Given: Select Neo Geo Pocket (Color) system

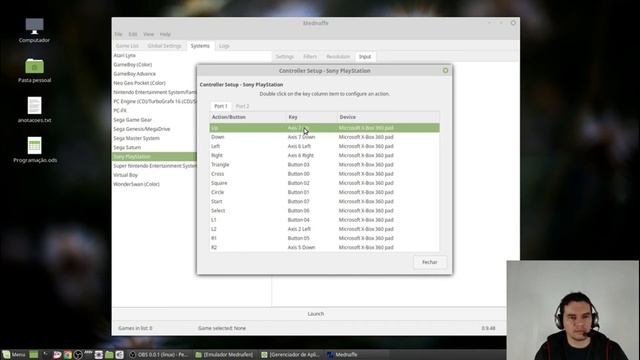Looking at the screenshot, I should 140,83.
